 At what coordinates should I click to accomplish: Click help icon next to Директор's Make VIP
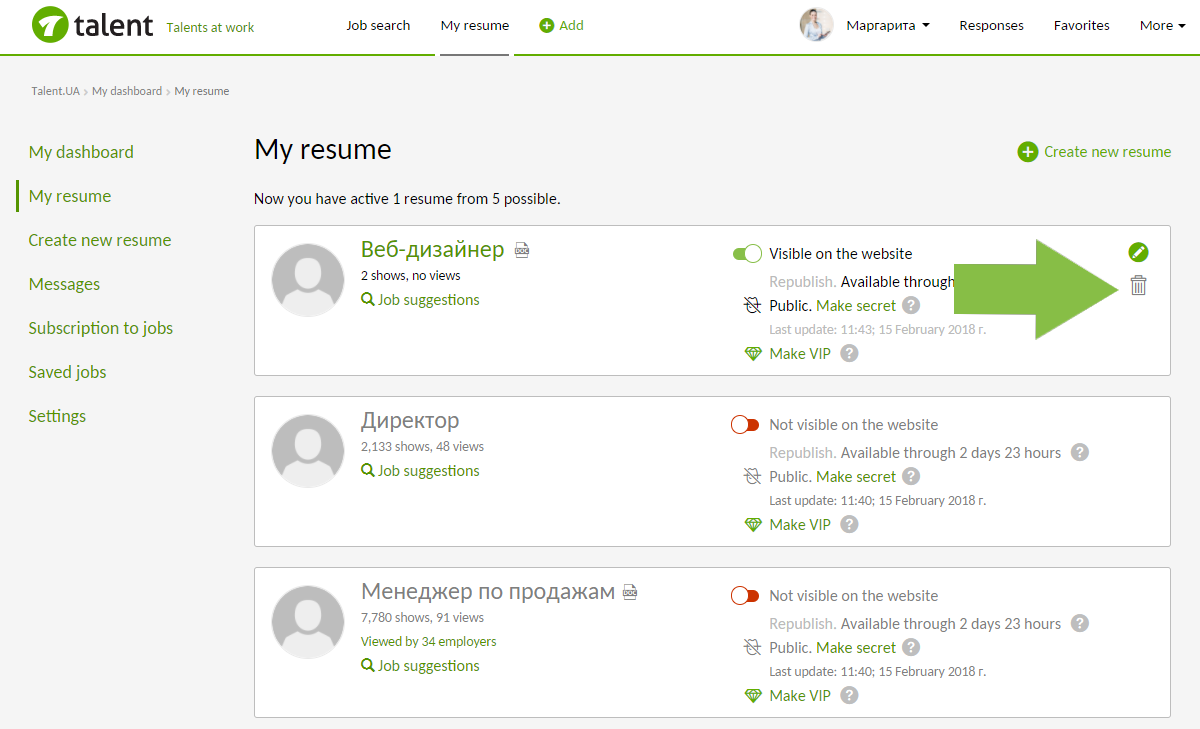click(x=849, y=524)
